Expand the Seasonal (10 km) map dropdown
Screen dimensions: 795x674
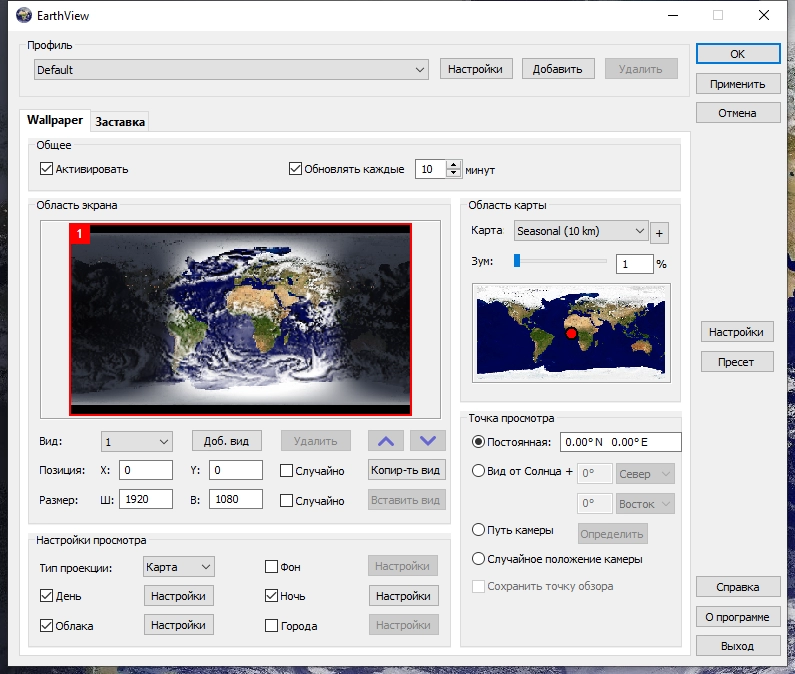[581, 231]
